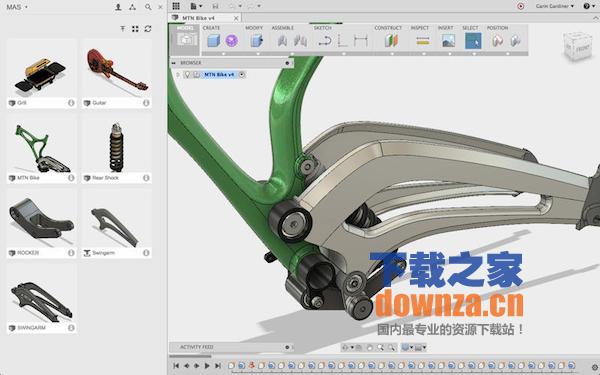Show info for the Rear Shock item
The height and width of the screenshot is (375, 600).
coord(146,178)
